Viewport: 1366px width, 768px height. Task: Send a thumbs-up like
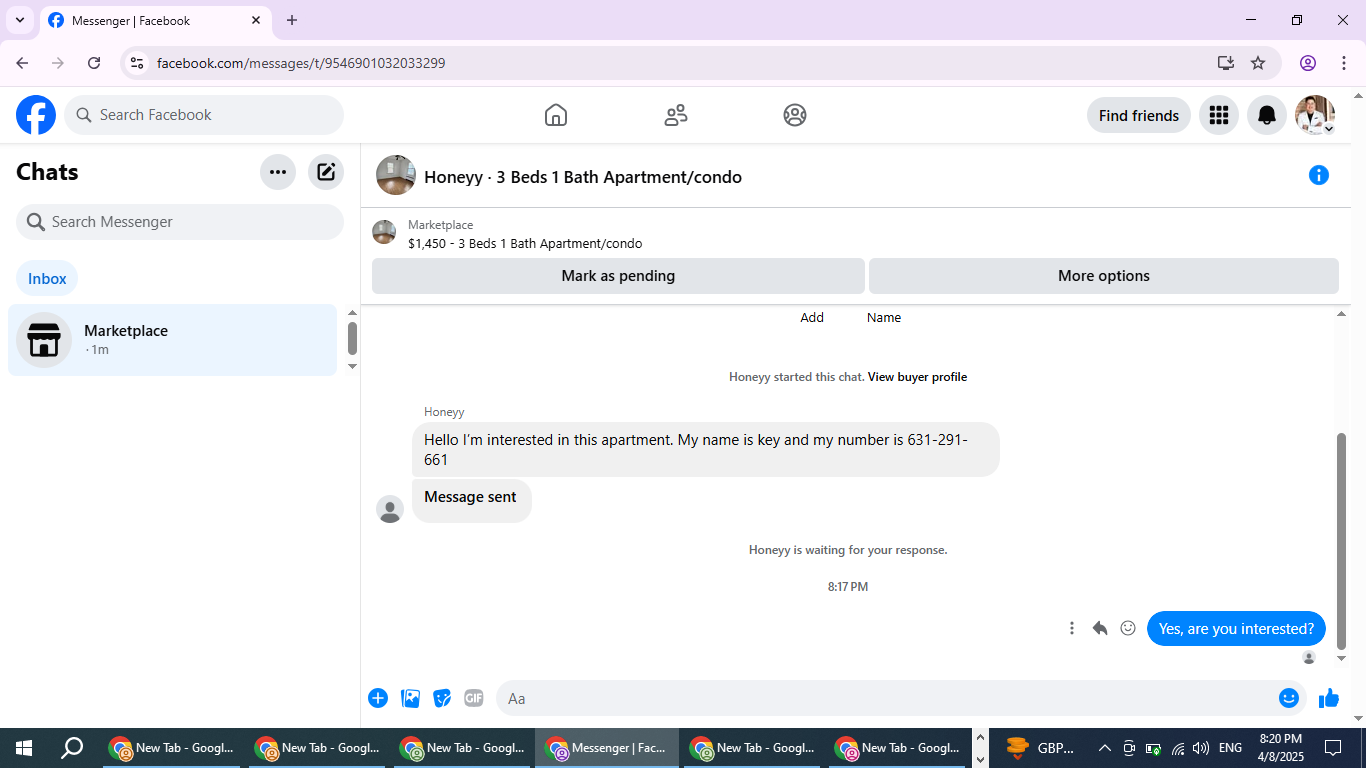(x=1329, y=698)
